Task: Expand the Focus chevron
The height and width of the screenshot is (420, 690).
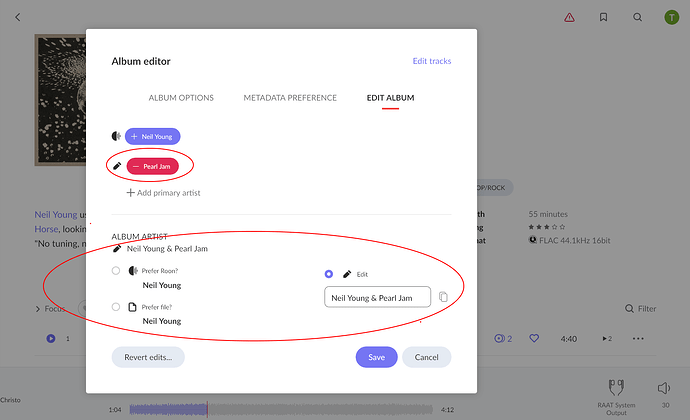Action: click(38, 309)
